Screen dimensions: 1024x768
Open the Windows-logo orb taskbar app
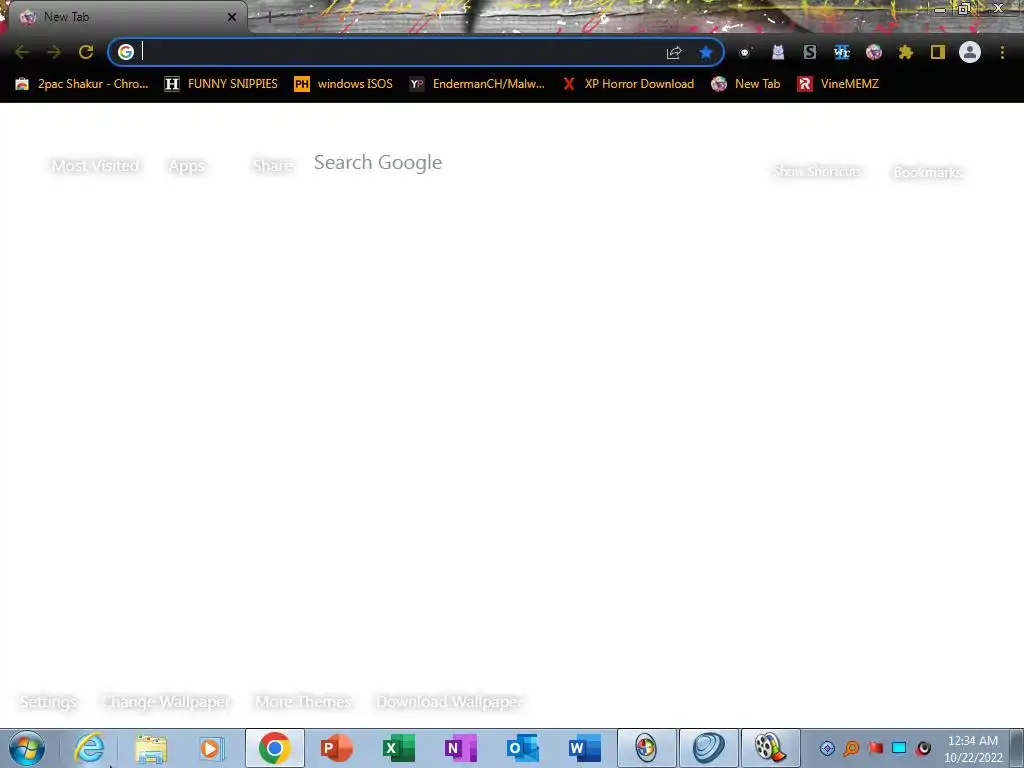[x=647, y=748]
